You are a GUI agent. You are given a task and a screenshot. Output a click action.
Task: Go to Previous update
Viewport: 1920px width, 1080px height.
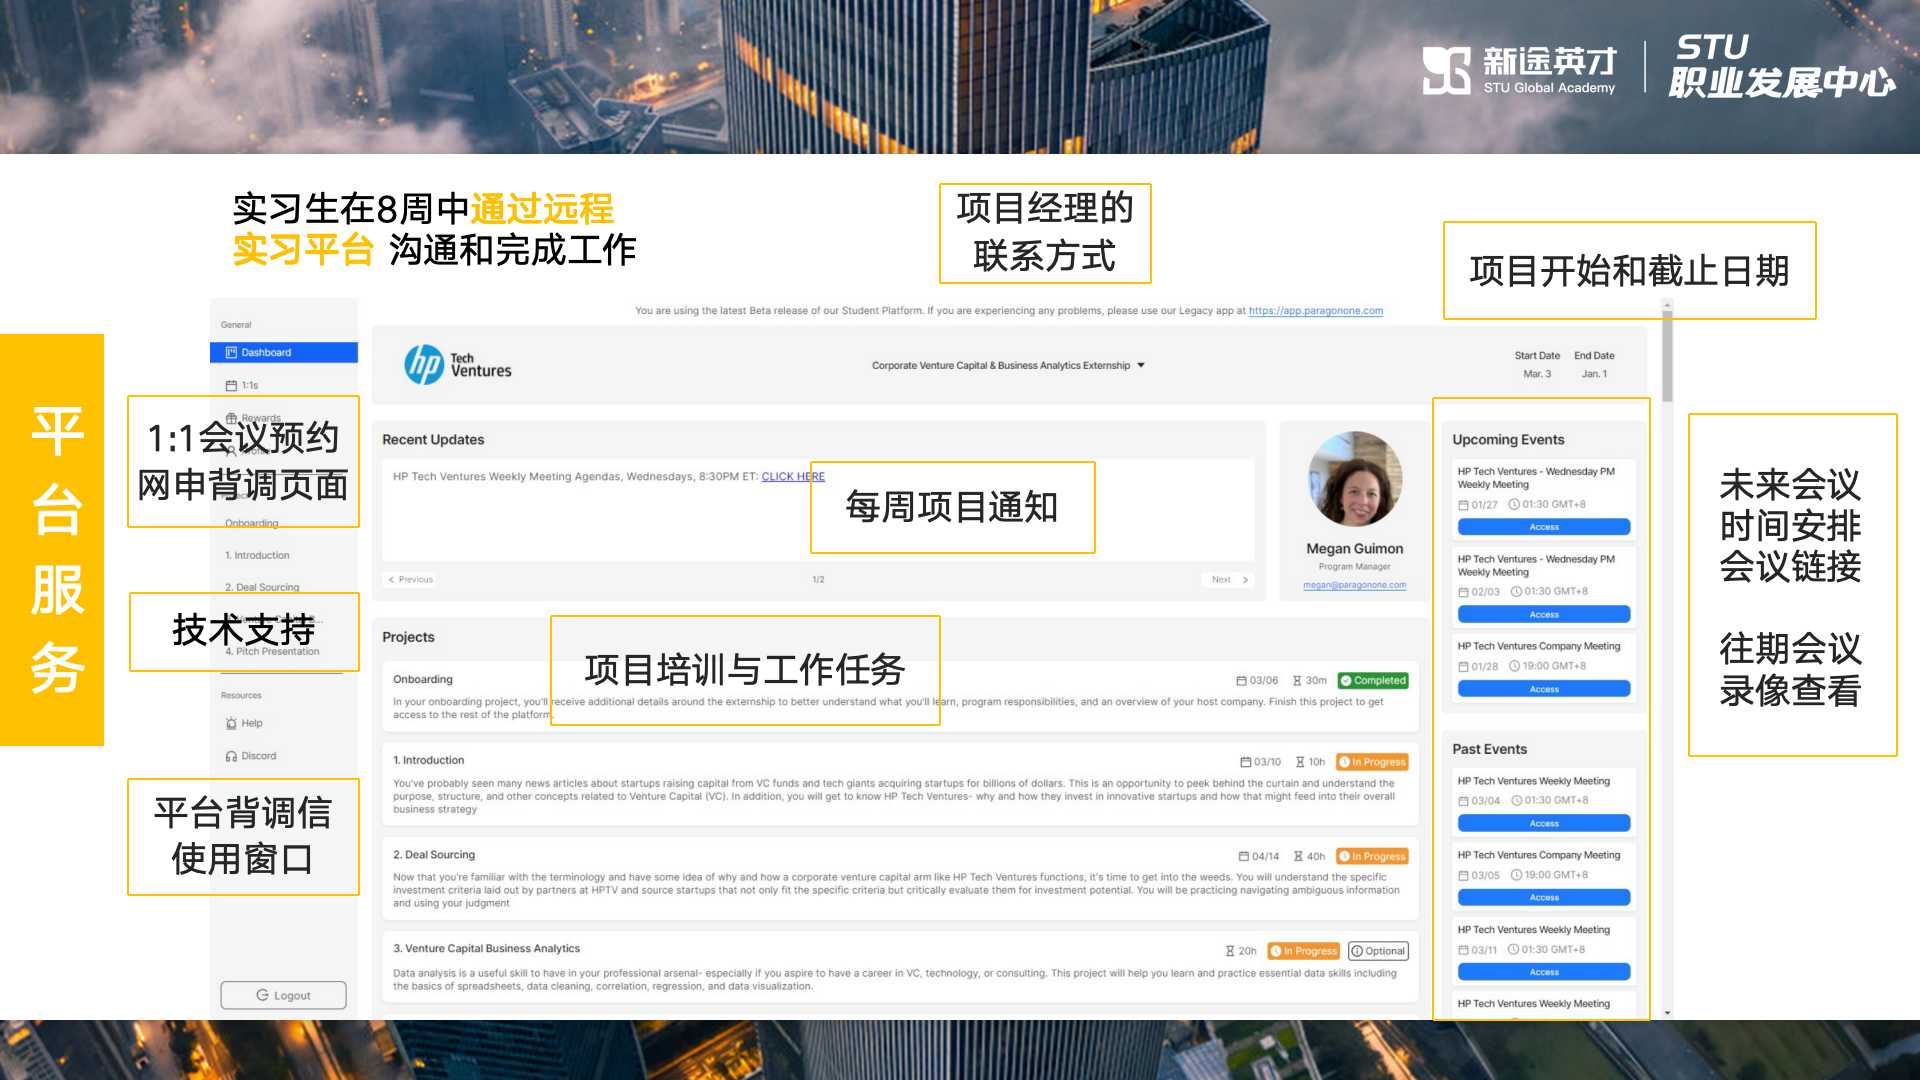pyautogui.click(x=410, y=579)
